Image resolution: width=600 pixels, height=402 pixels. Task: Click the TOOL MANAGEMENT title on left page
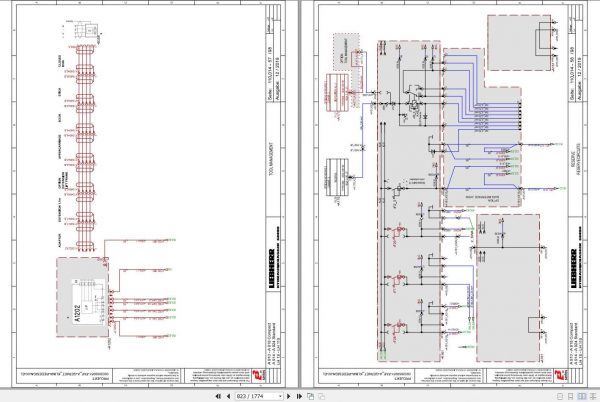coord(271,159)
